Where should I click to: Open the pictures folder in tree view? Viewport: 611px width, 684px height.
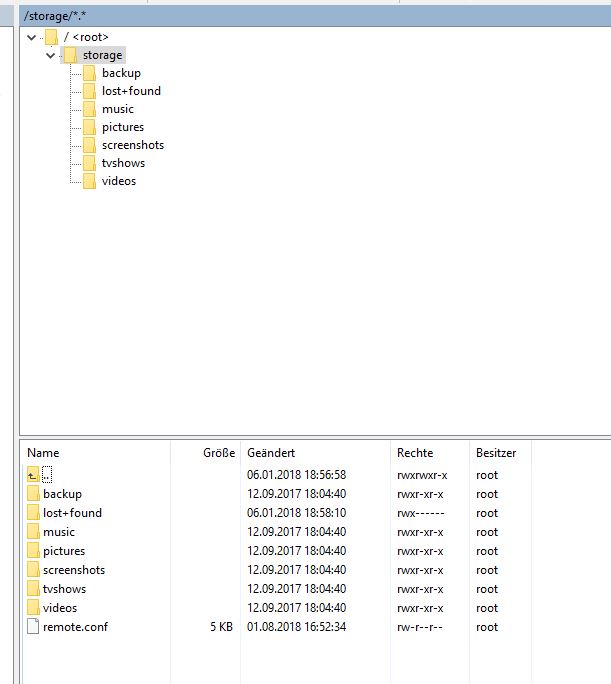click(x=122, y=127)
